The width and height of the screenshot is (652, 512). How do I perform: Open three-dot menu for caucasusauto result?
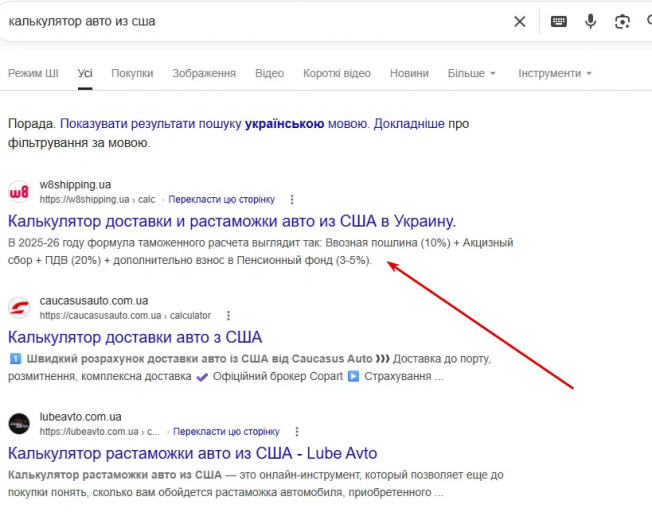pyautogui.click(x=228, y=316)
